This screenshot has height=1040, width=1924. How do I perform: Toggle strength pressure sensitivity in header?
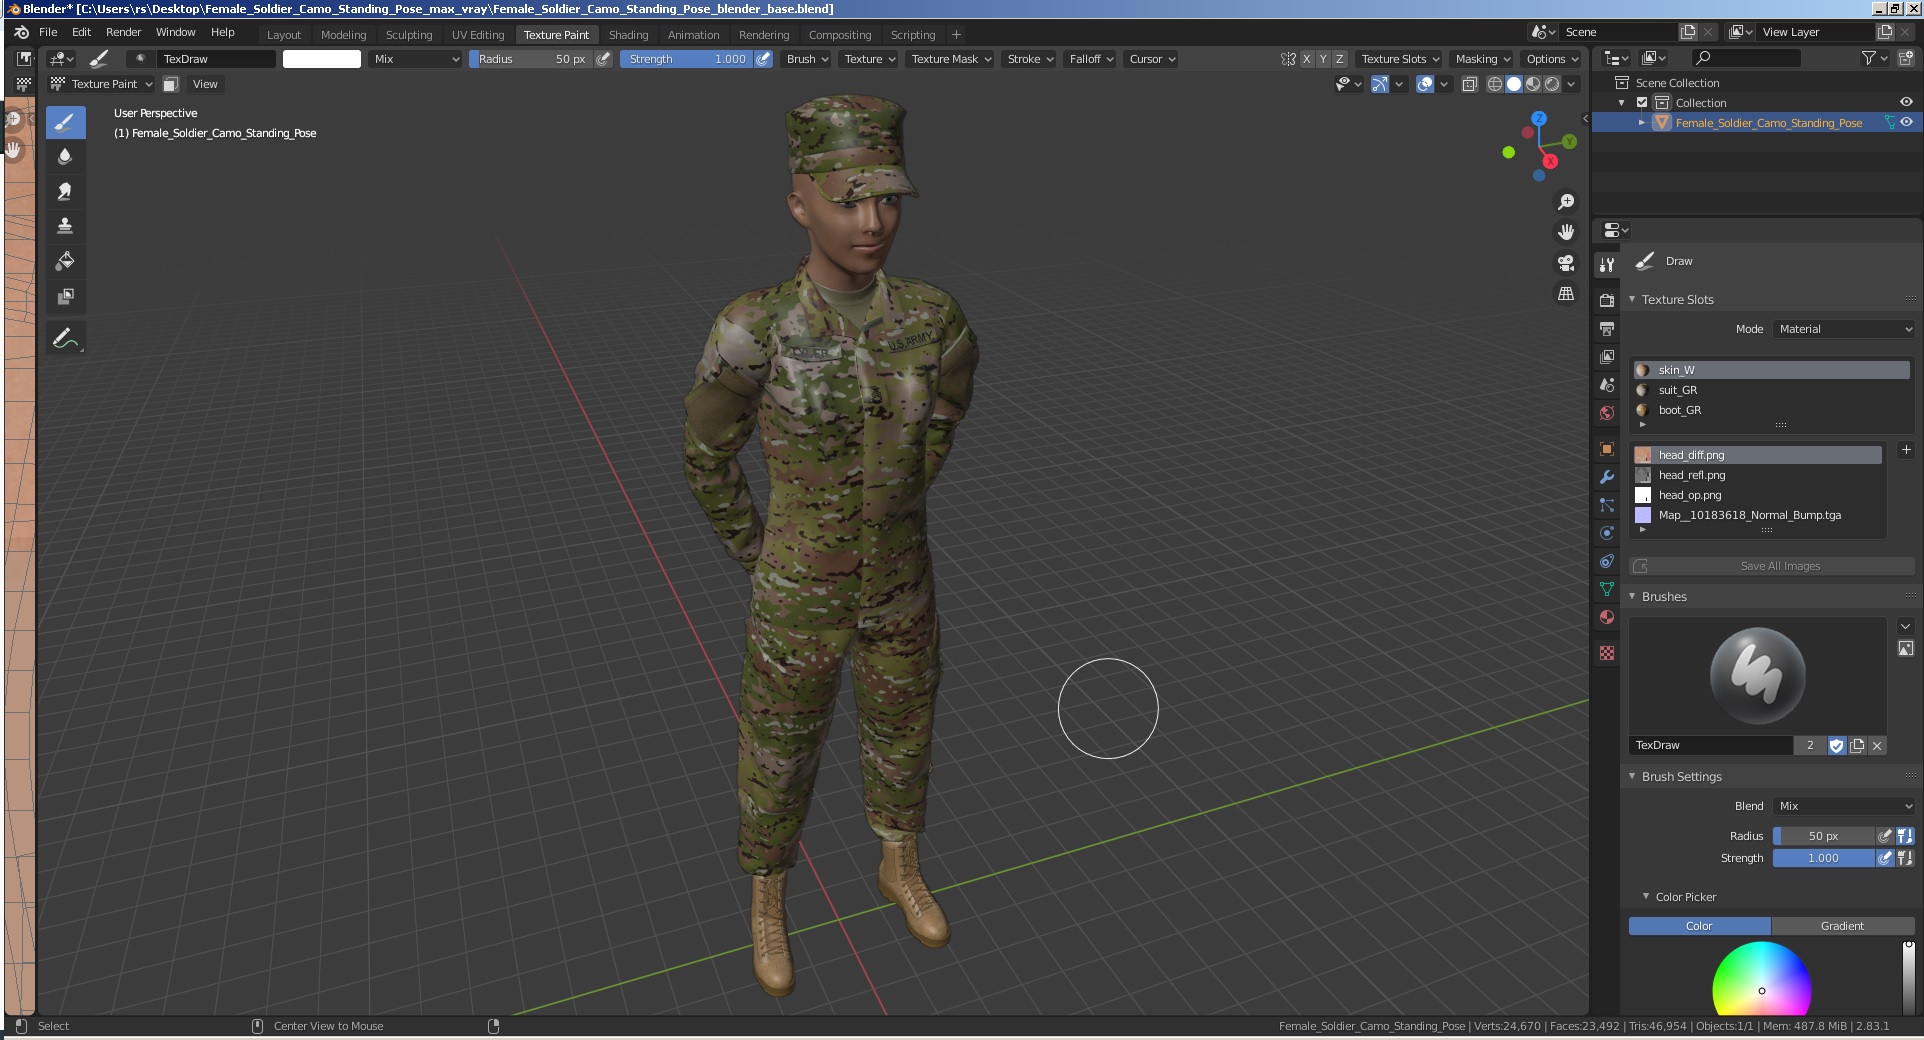763,59
